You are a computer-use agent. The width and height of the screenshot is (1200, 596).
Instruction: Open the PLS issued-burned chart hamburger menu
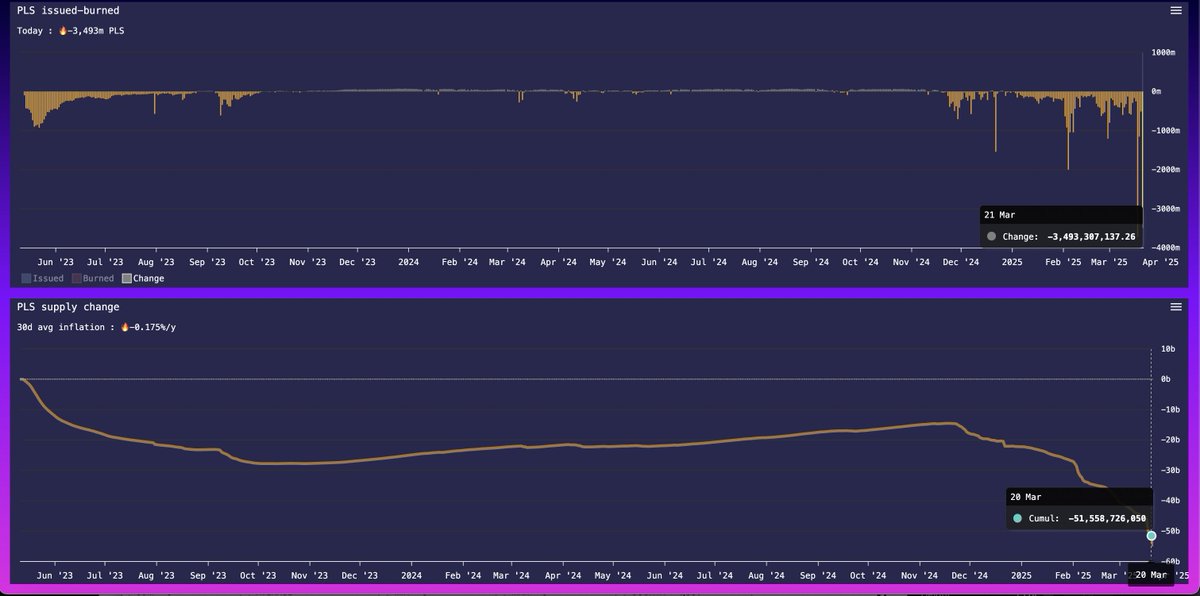tap(1175, 10)
